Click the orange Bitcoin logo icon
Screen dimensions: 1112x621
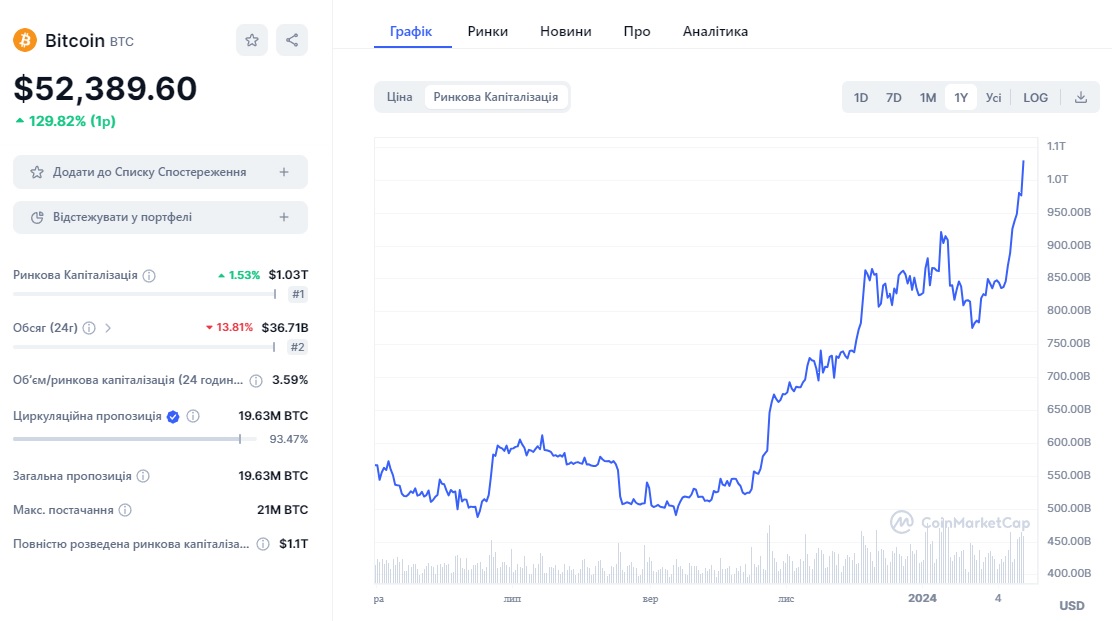pyautogui.click(x=25, y=40)
